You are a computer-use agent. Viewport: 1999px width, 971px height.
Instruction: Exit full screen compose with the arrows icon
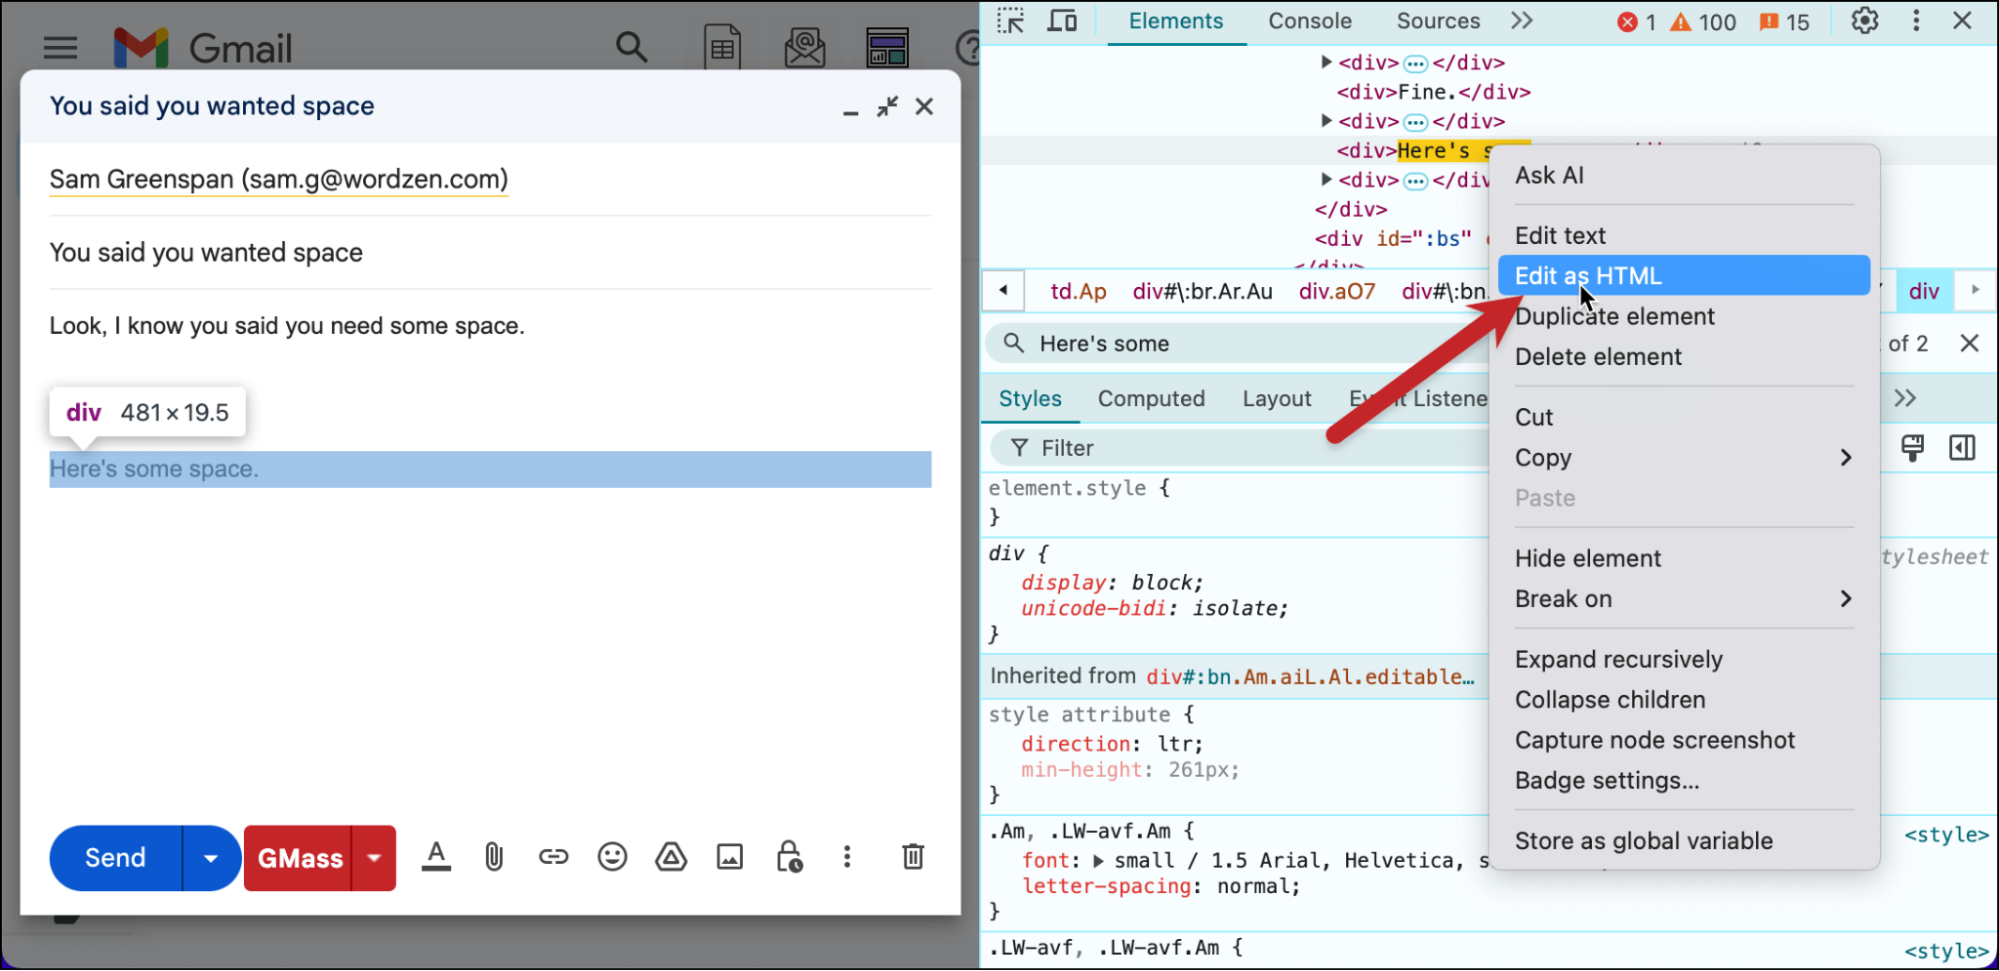pos(887,106)
